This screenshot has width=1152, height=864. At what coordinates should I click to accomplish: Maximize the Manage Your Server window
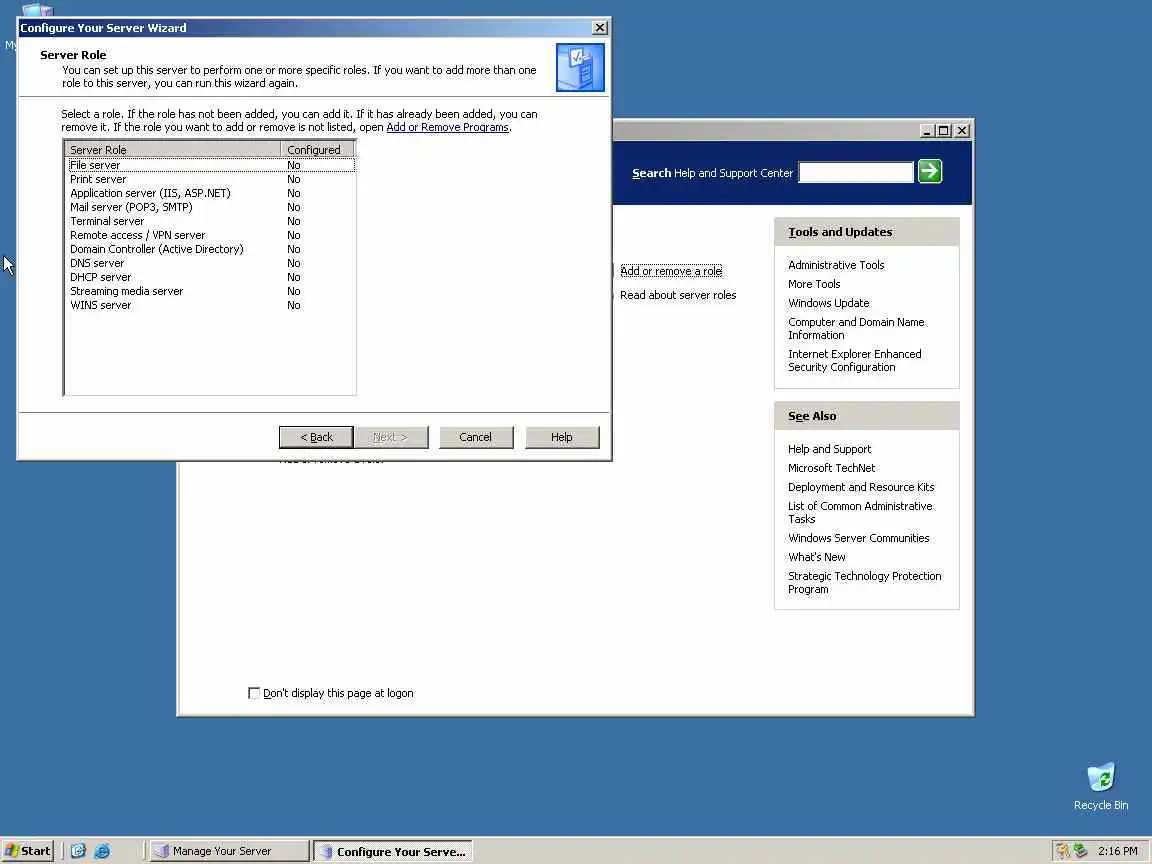tap(944, 131)
